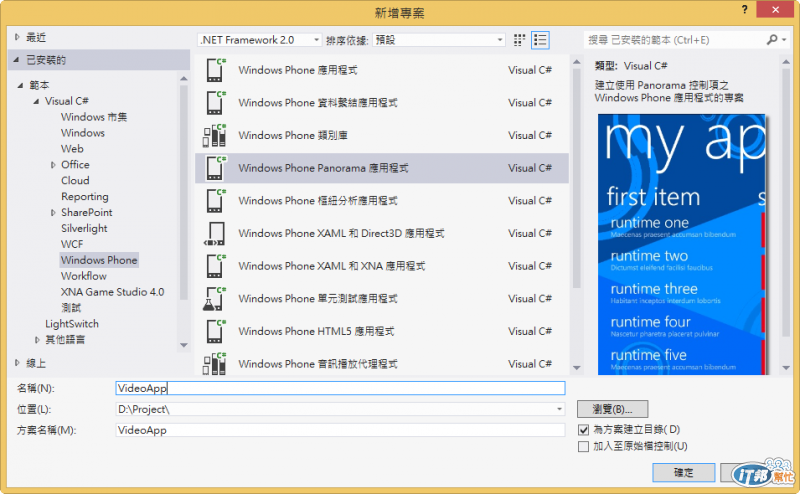Expand the 最近 section

coord(17,37)
